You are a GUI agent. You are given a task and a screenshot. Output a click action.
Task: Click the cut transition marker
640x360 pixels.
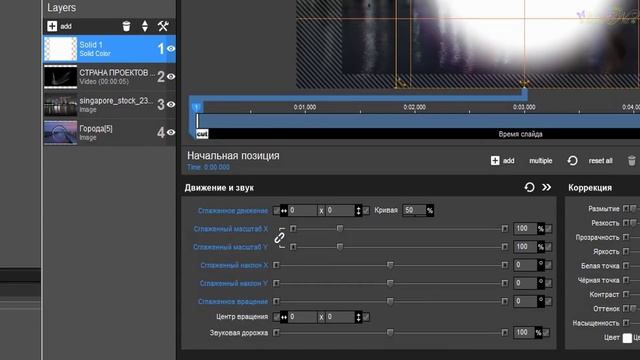click(x=202, y=134)
